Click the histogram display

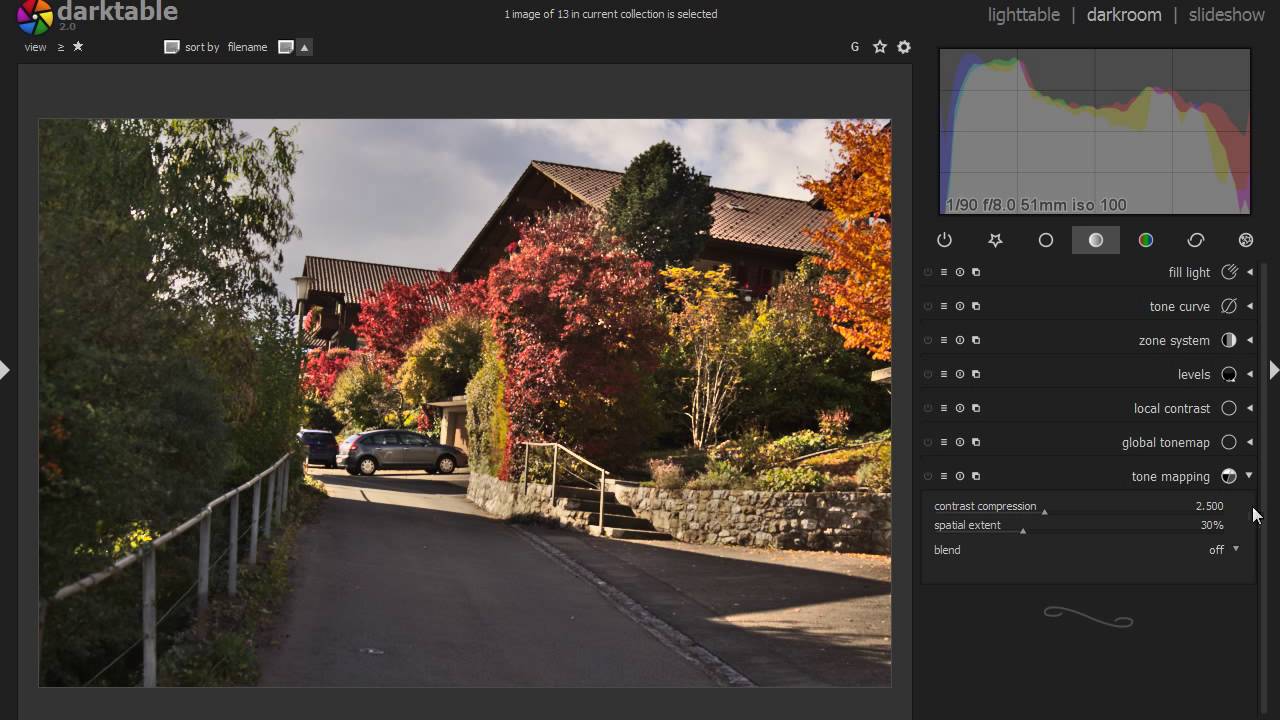click(1095, 131)
